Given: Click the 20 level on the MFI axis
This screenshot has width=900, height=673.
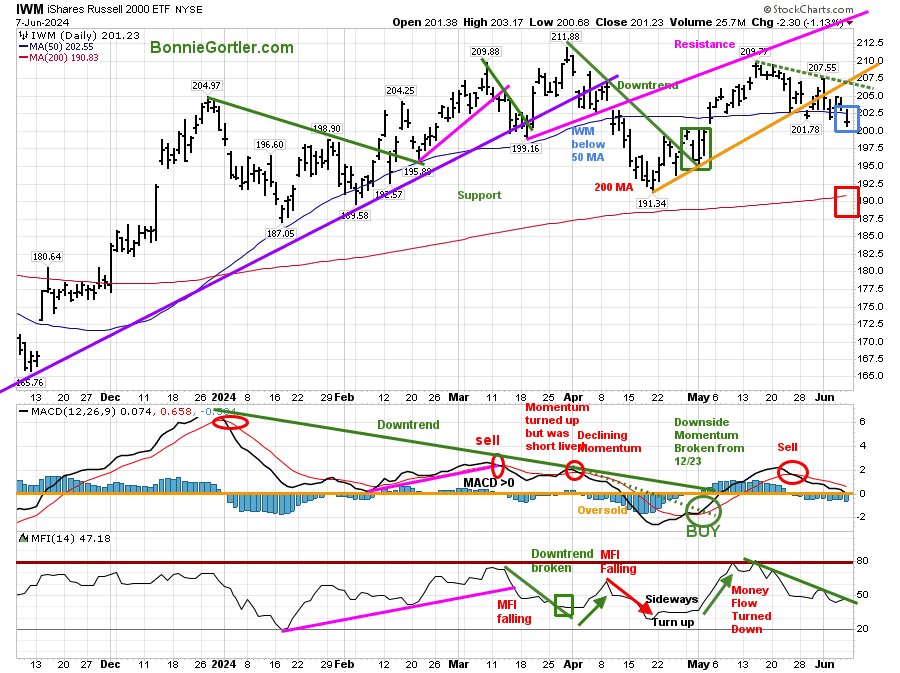Looking at the screenshot, I should pos(862,629).
